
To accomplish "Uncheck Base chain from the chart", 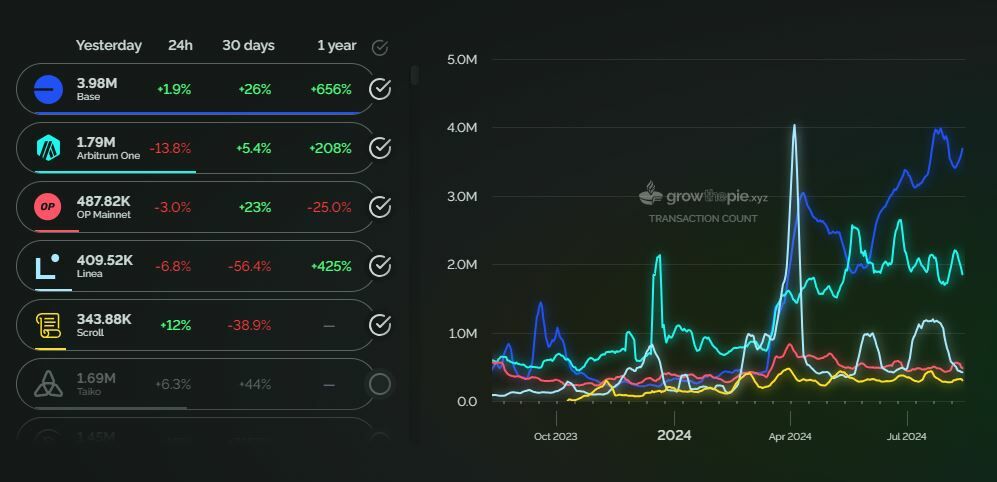I will 380,89.
